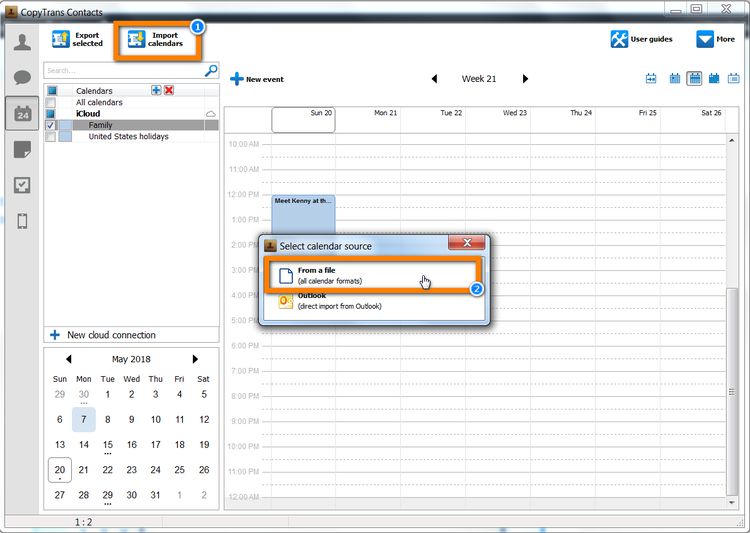Viewport: 750px width, 533px height.
Task: Create a New event
Action: (257, 79)
